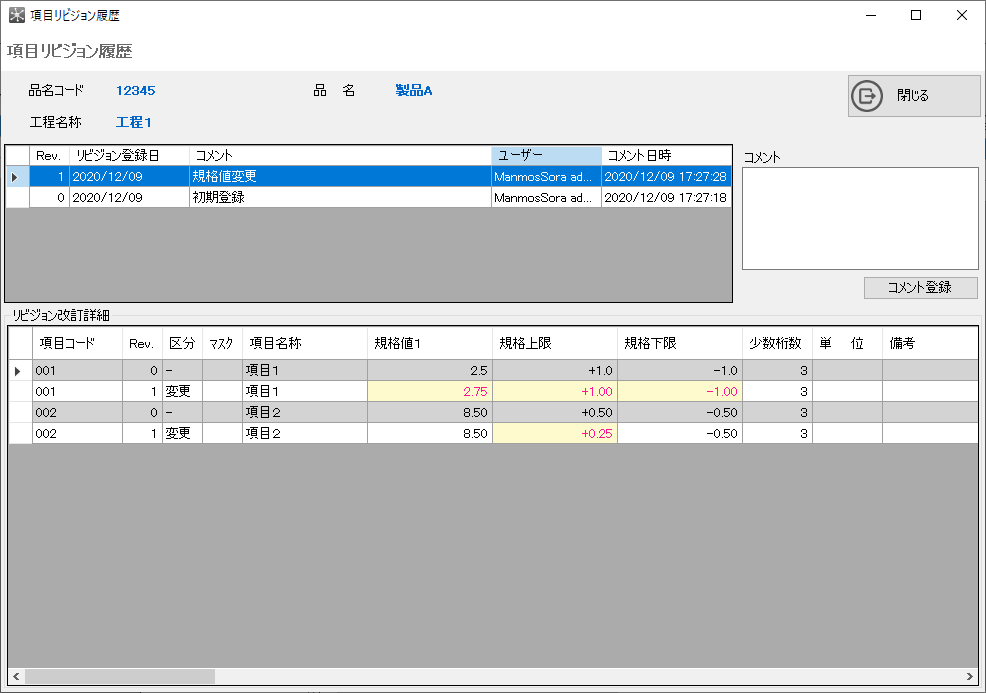Click the 規格値1 column header
This screenshot has height=693, width=986.
429,343
